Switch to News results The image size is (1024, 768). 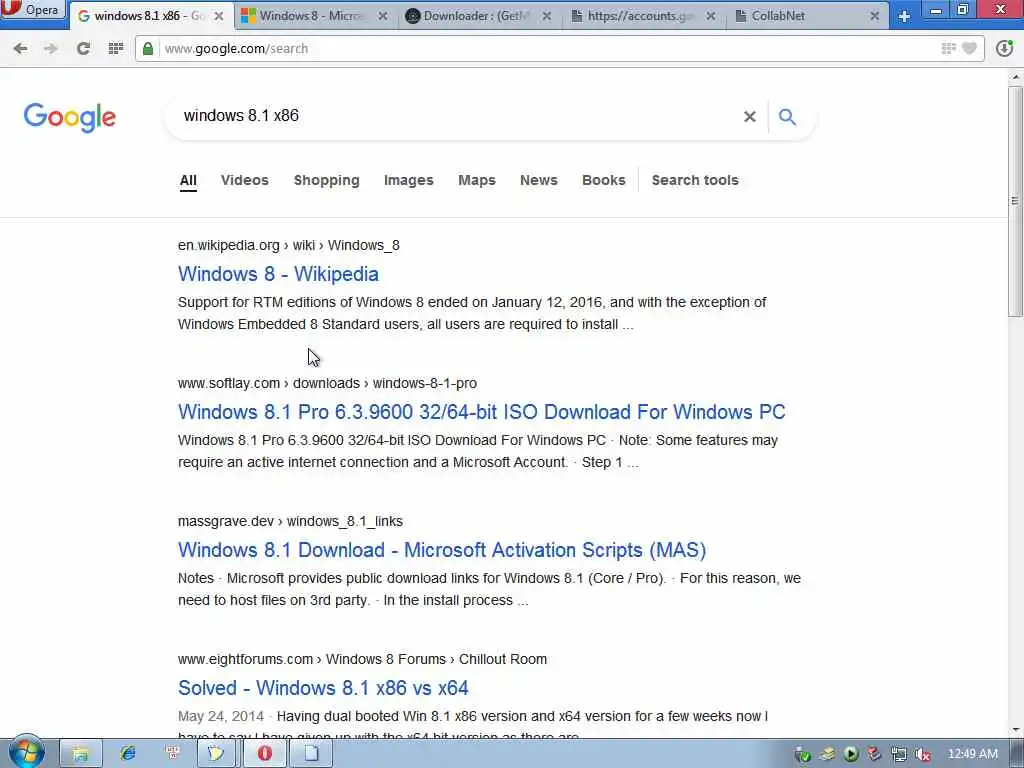[x=539, y=180]
